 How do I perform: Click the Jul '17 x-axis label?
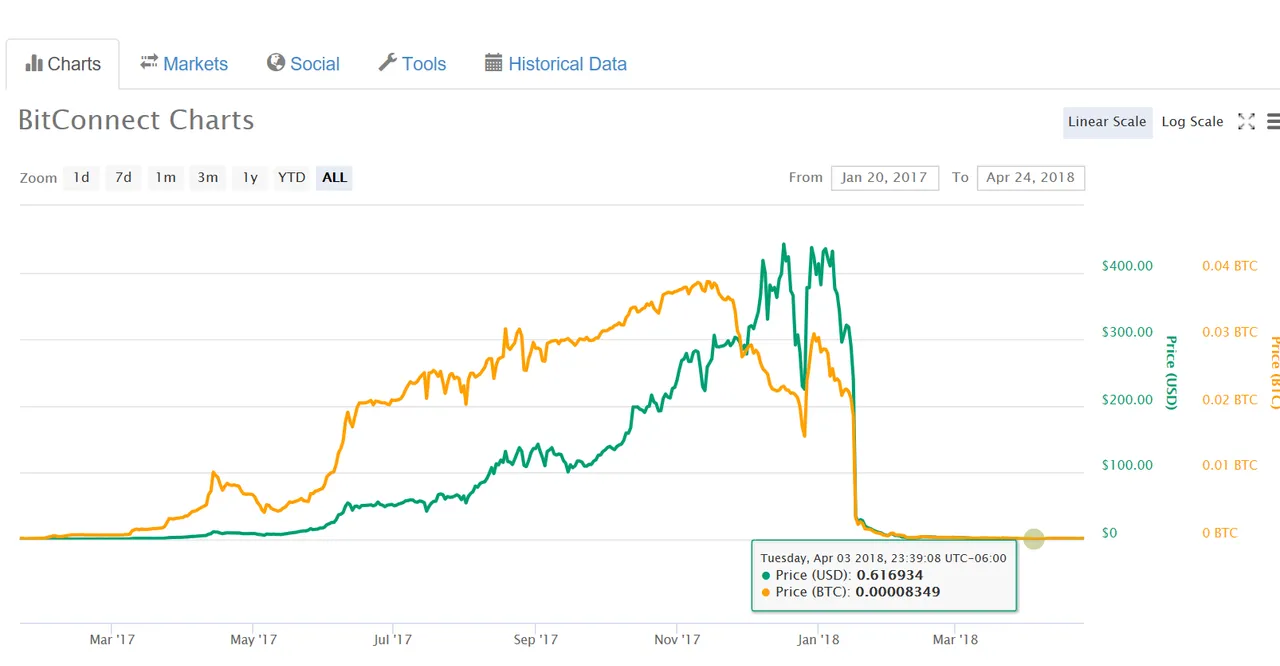[393, 639]
